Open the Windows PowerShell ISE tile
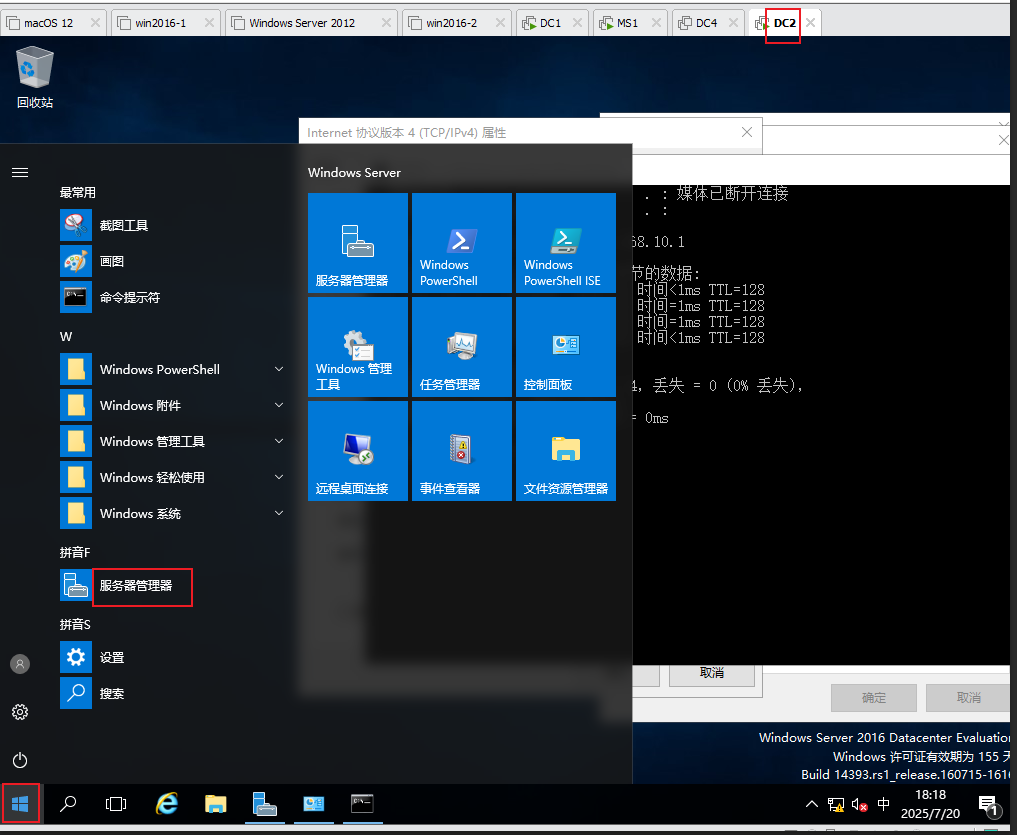Viewport: 1017px width, 835px height. [566, 243]
